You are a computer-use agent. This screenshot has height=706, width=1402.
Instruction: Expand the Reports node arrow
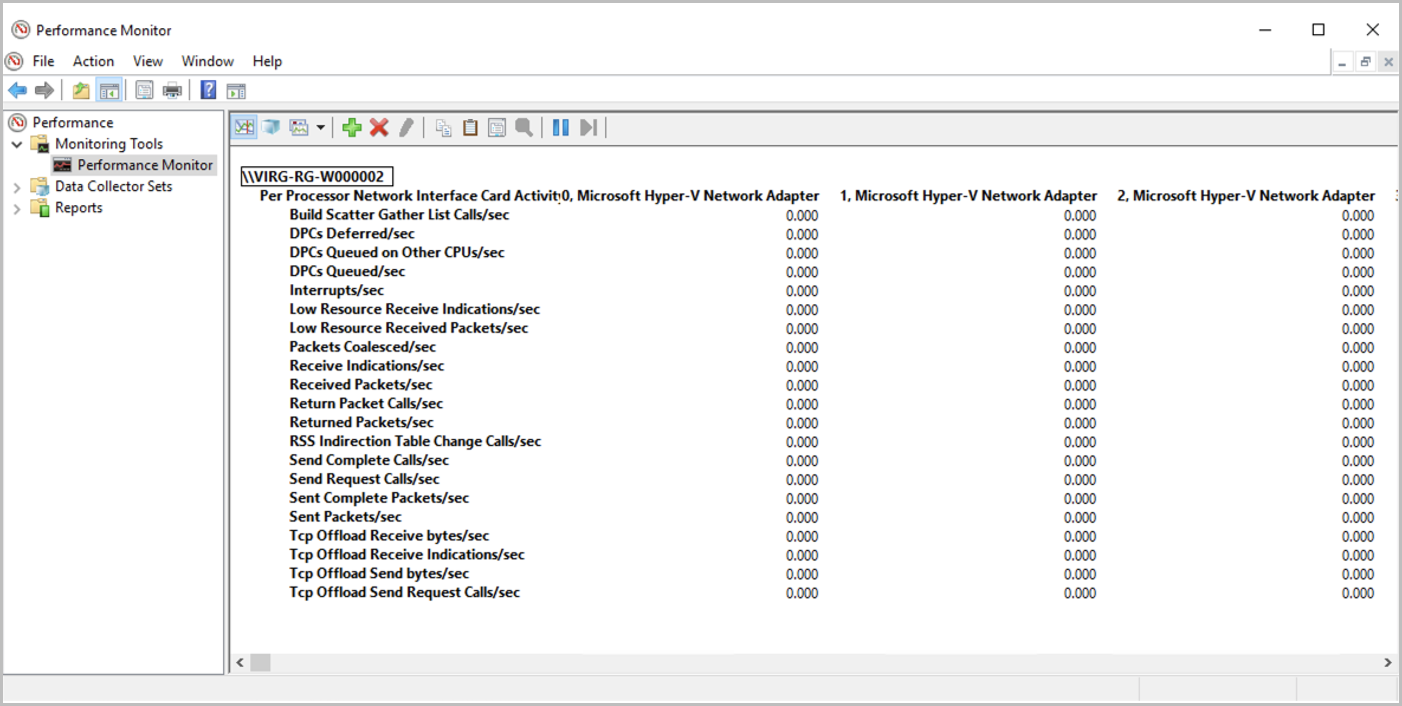coord(17,208)
